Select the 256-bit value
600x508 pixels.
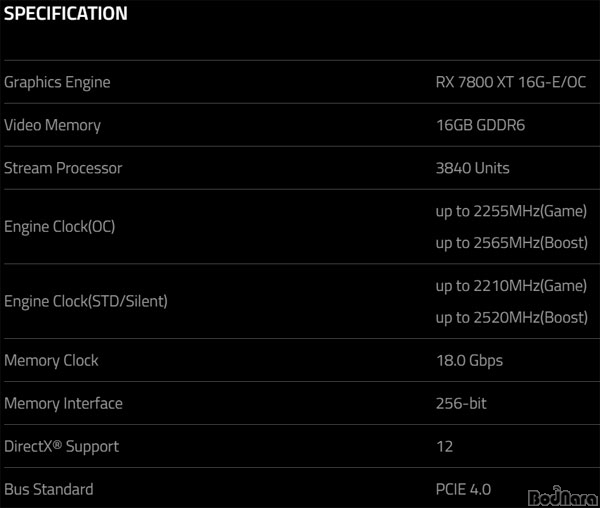[x=461, y=403]
